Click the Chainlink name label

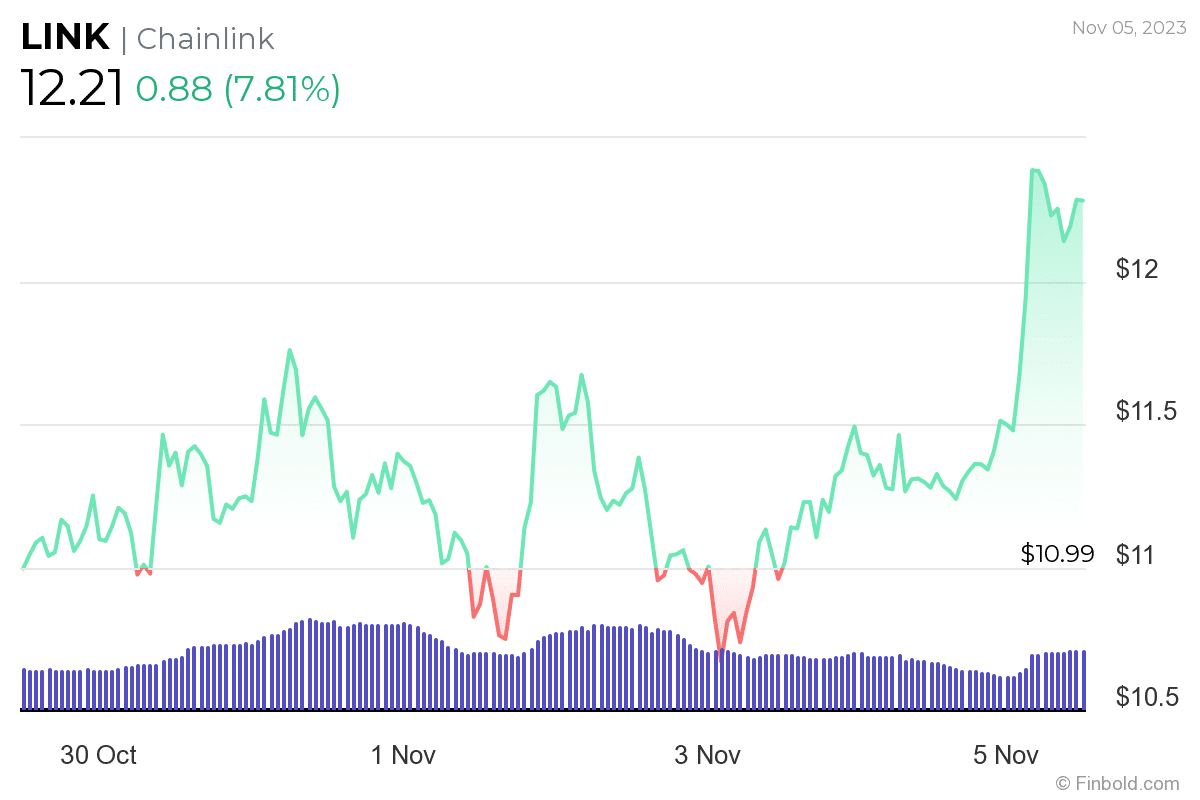205,39
